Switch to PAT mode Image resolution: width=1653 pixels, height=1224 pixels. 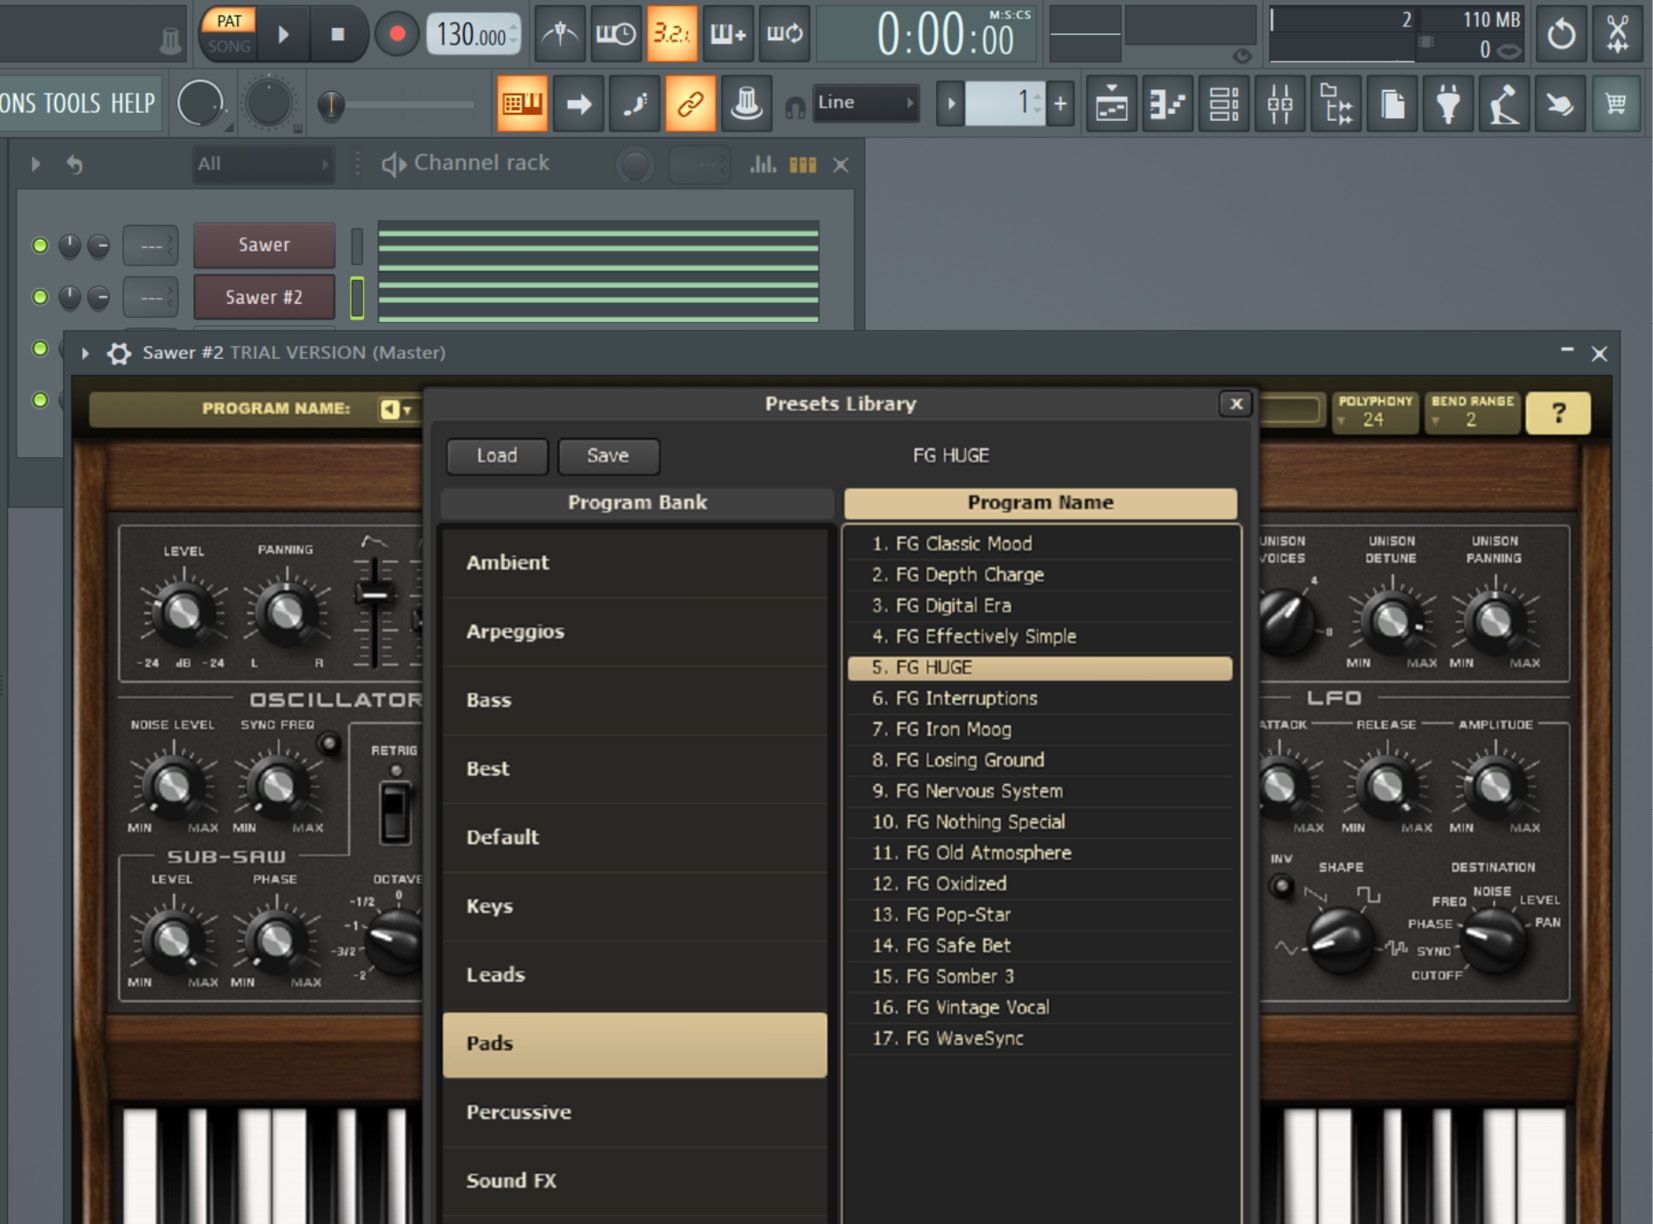coord(229,21)
